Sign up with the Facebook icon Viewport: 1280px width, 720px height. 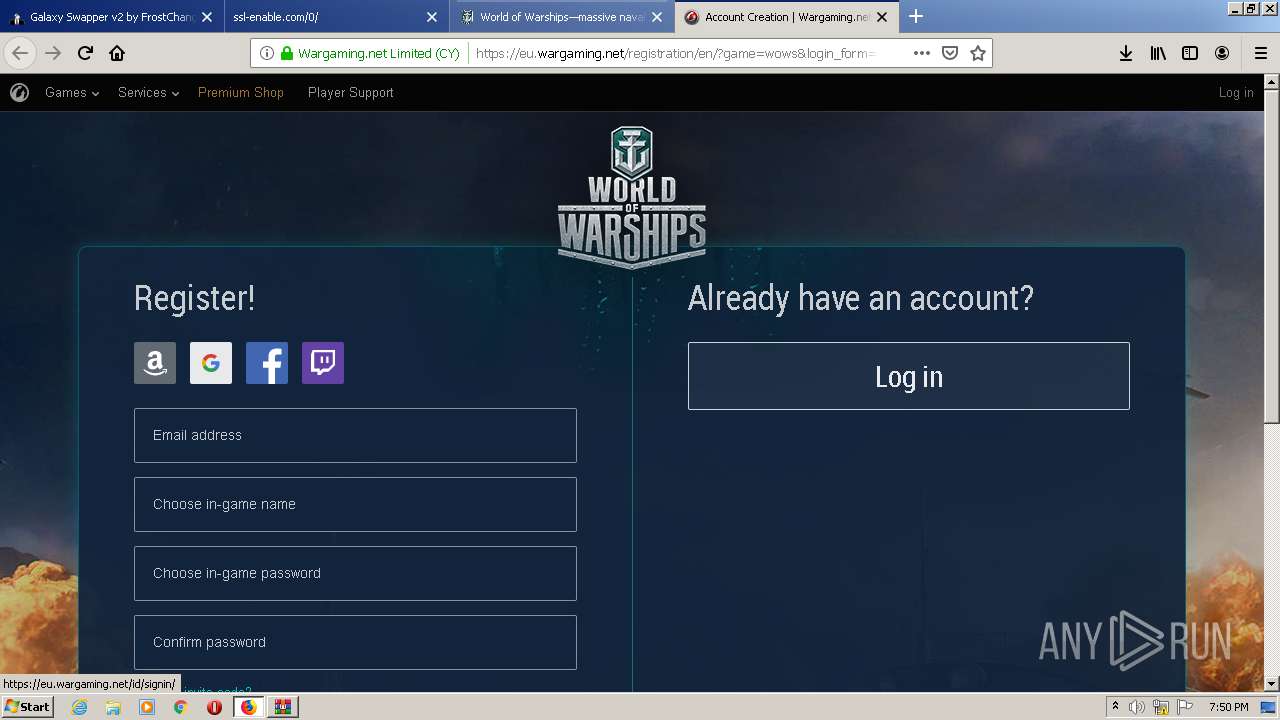point(267,363)
